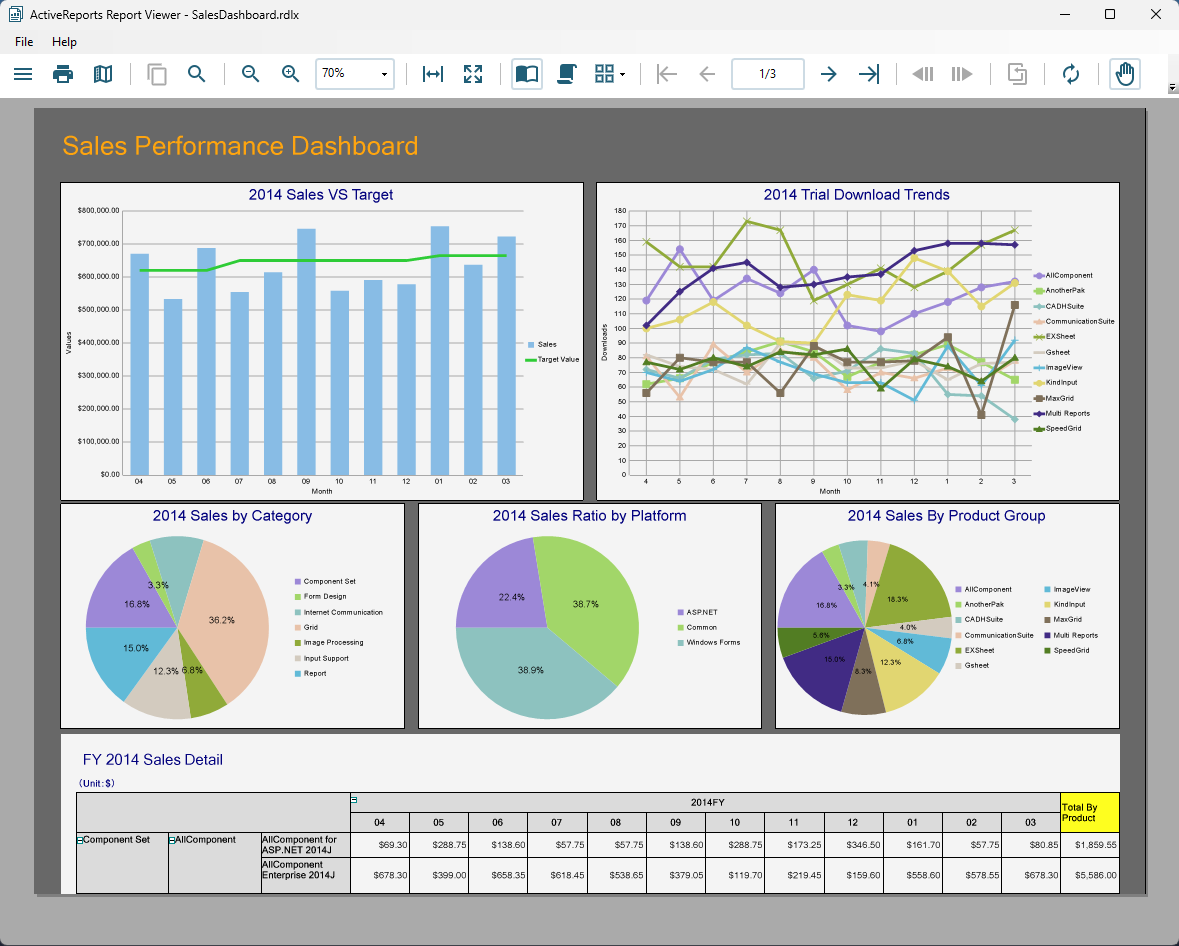The height and width of the screenshot is (946, 1179).
Task: Minimize the Report Viewer window
Action: point(1065,14)
